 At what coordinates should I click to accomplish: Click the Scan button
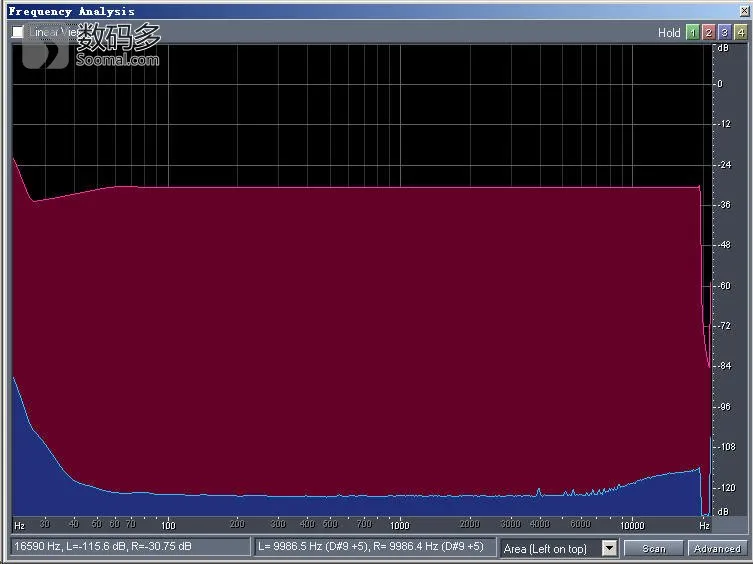654,548
